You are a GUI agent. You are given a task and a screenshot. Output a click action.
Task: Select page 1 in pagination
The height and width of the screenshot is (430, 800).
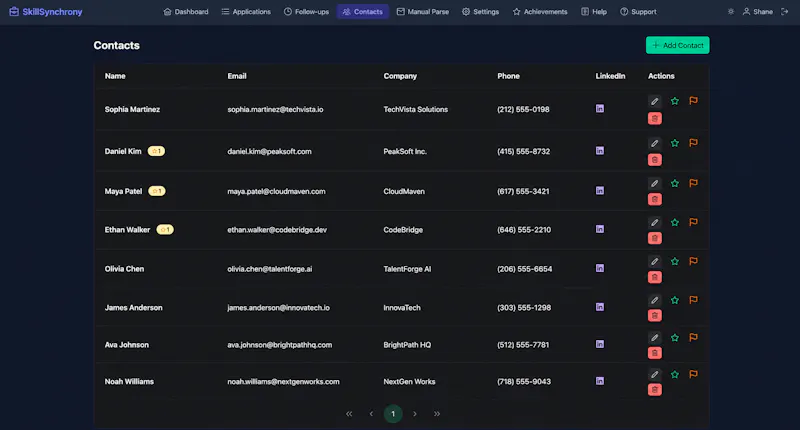coord(393,414)
